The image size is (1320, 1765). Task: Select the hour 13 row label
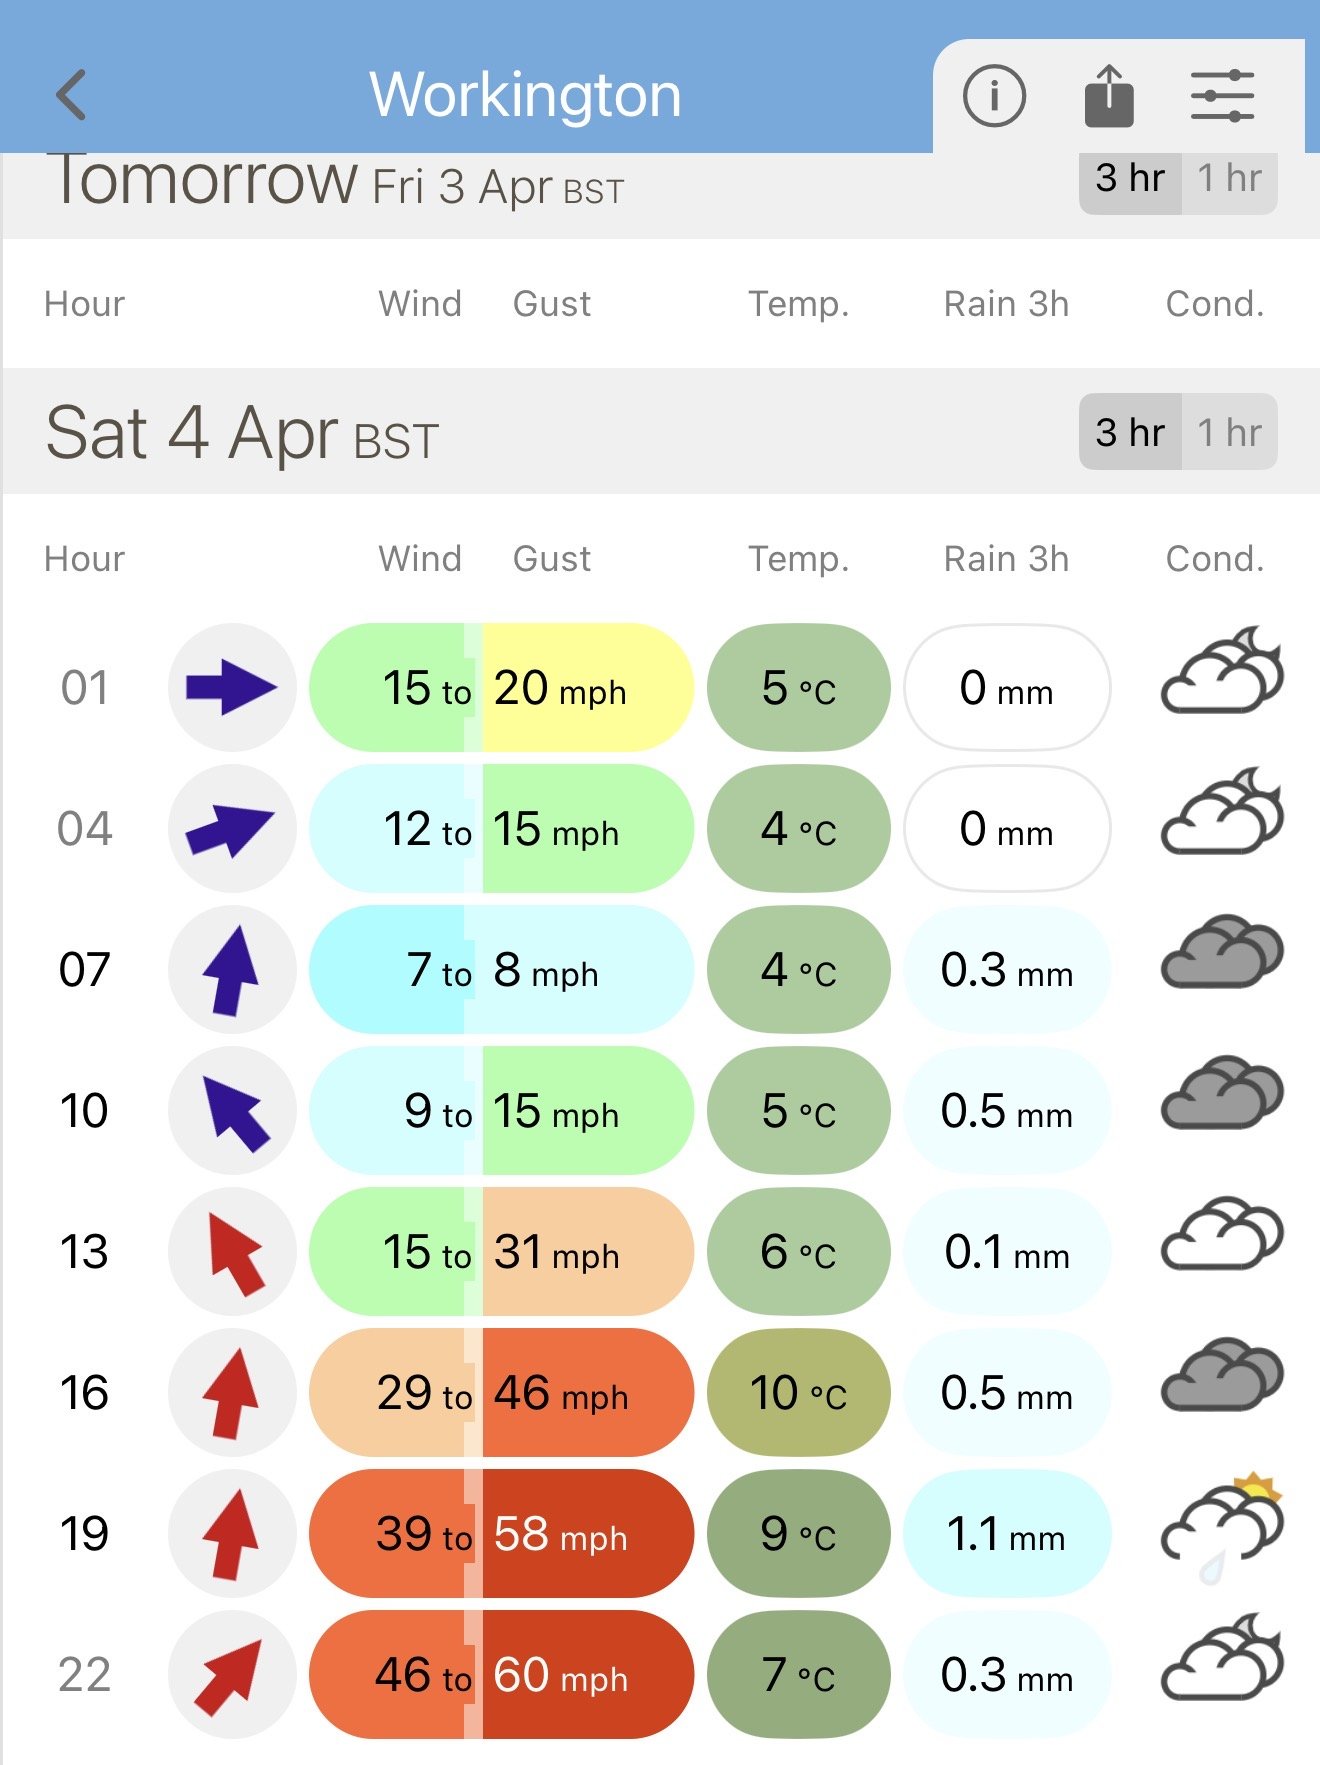[84, 1252]
